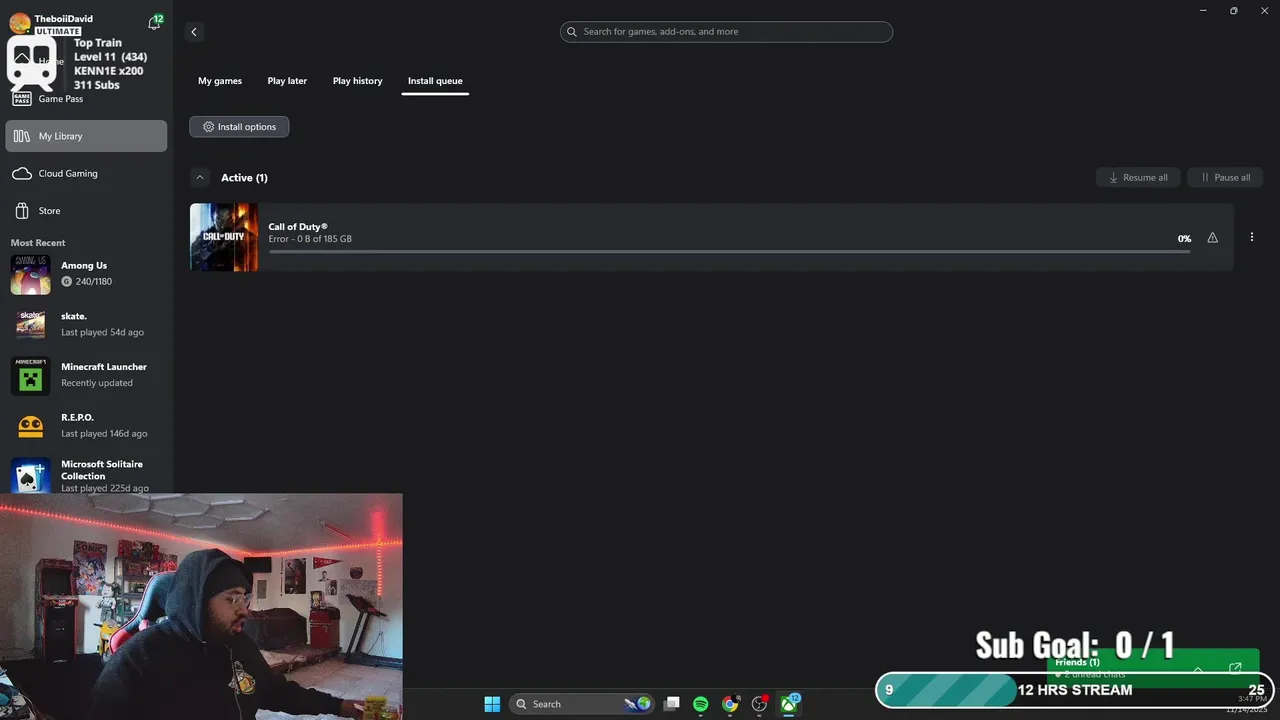The height and width of the screenshot is (720, 1280).
Task: Click the Windows Start button
Action: pyautogui.click(x=492, y=704)
